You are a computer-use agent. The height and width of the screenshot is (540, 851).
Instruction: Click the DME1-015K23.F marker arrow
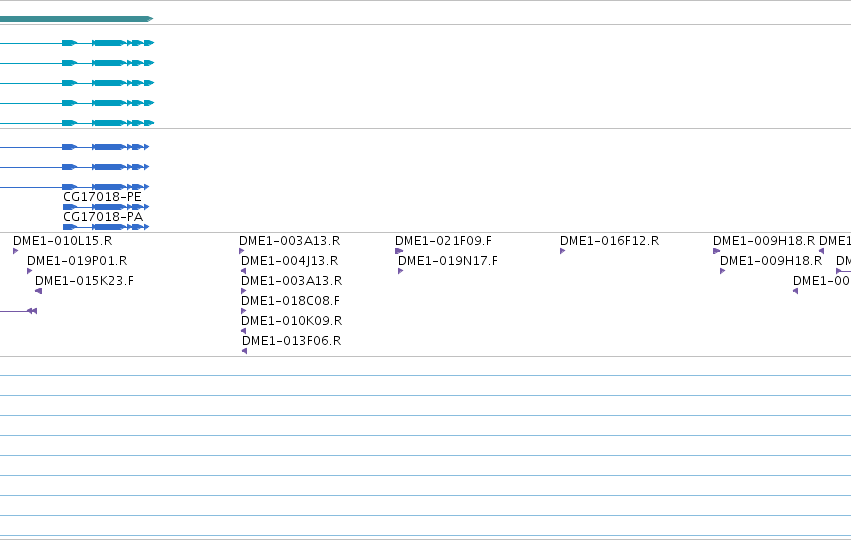(39, 291)
